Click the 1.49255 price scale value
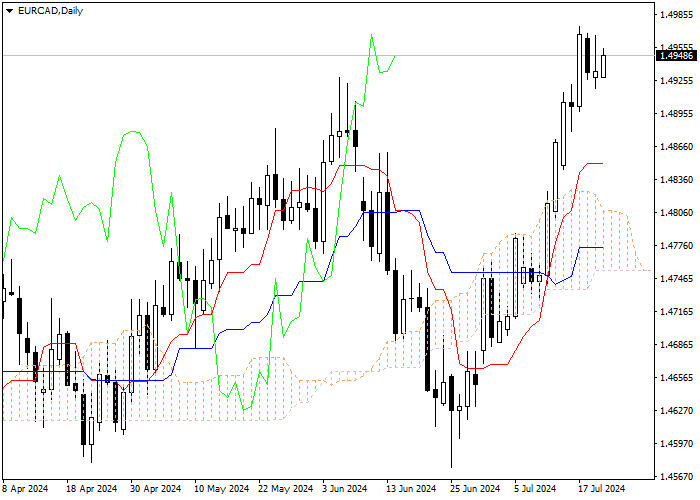 point(676,81)
